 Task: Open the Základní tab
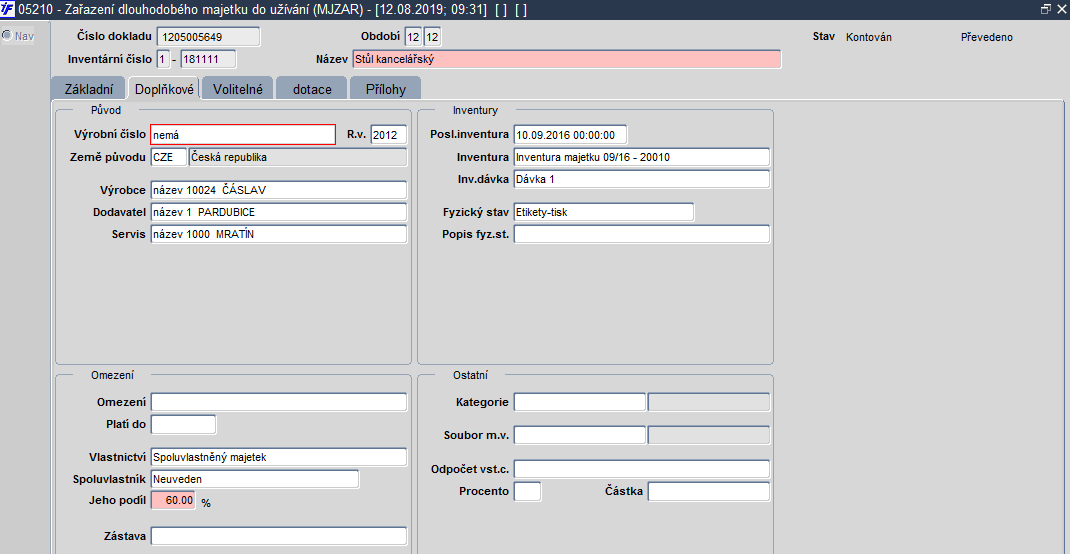coord(88,89)
